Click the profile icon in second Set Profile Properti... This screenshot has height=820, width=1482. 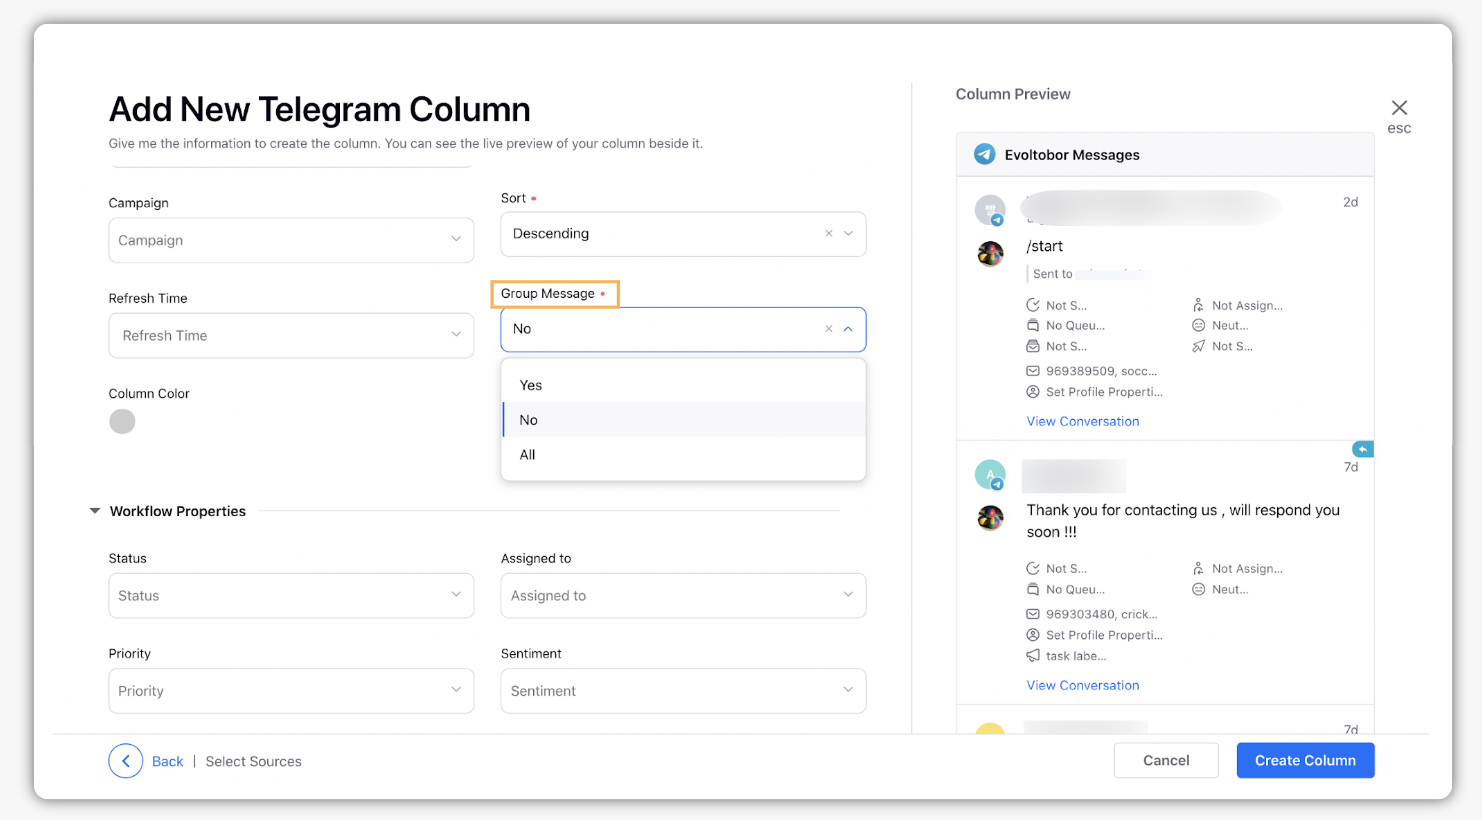coord(1033,635)
